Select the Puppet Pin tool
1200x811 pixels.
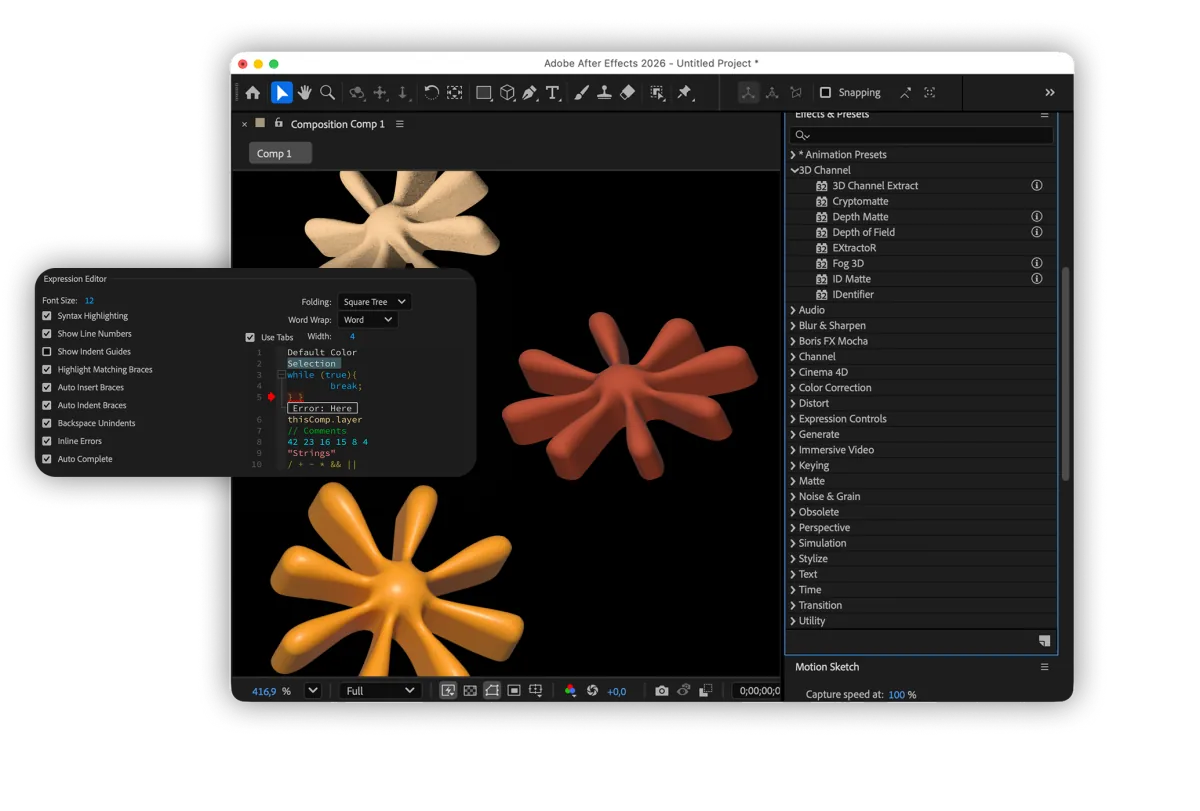(685, 93)
